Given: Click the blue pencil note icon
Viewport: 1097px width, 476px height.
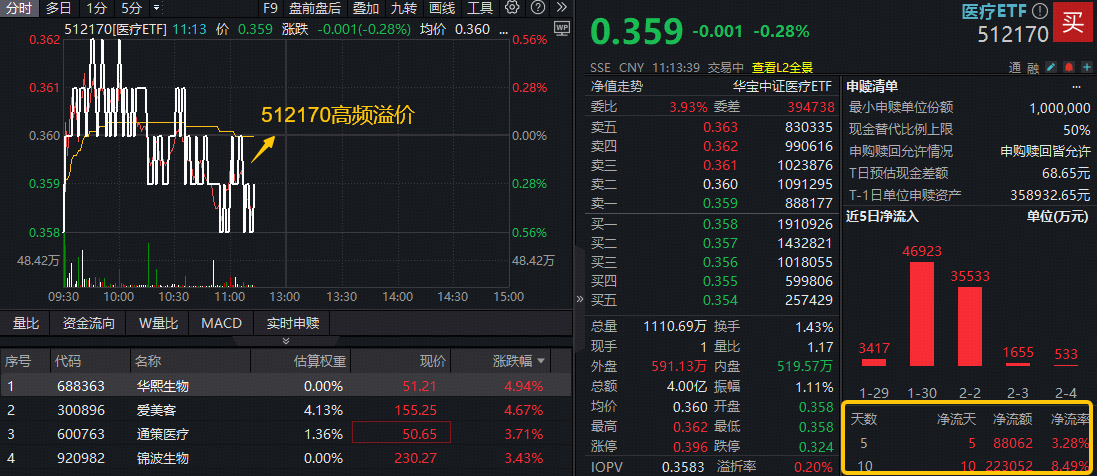Looking at the screenshot, I should point(1049,68).
